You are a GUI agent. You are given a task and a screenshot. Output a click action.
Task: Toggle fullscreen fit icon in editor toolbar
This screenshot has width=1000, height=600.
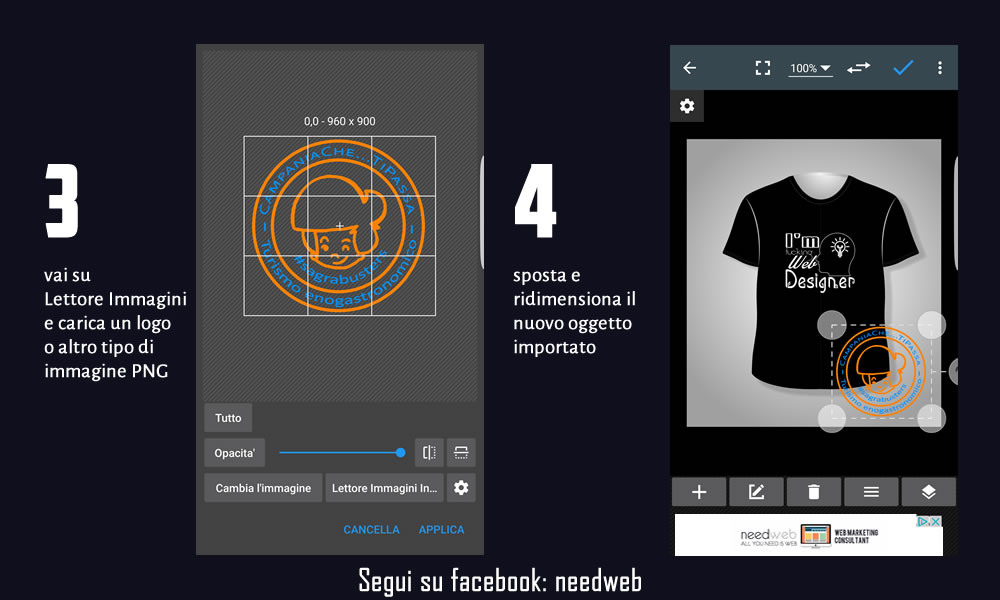pyautogui.click(x=763, y=68)
